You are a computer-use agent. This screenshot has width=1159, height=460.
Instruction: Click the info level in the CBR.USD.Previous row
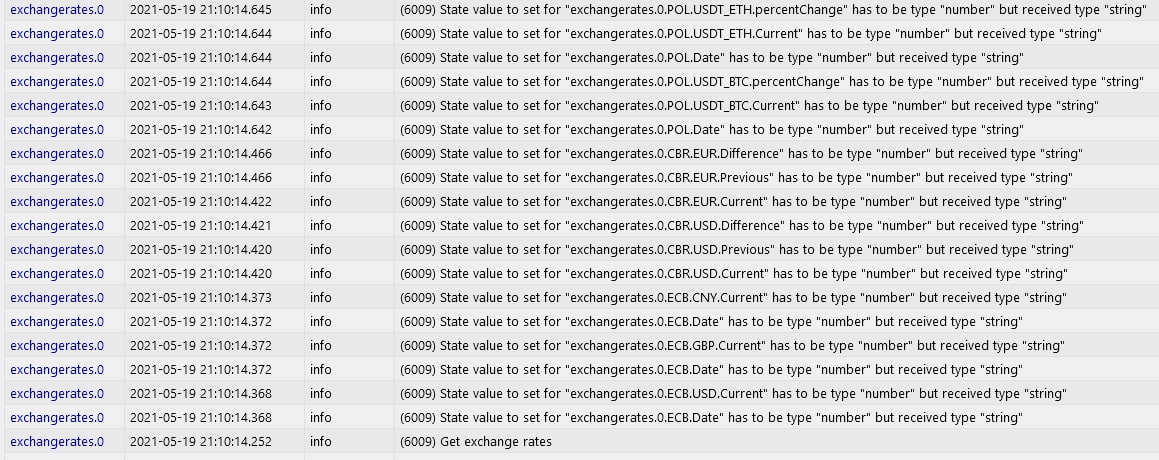pyautogui.click(x=321, y=249)
